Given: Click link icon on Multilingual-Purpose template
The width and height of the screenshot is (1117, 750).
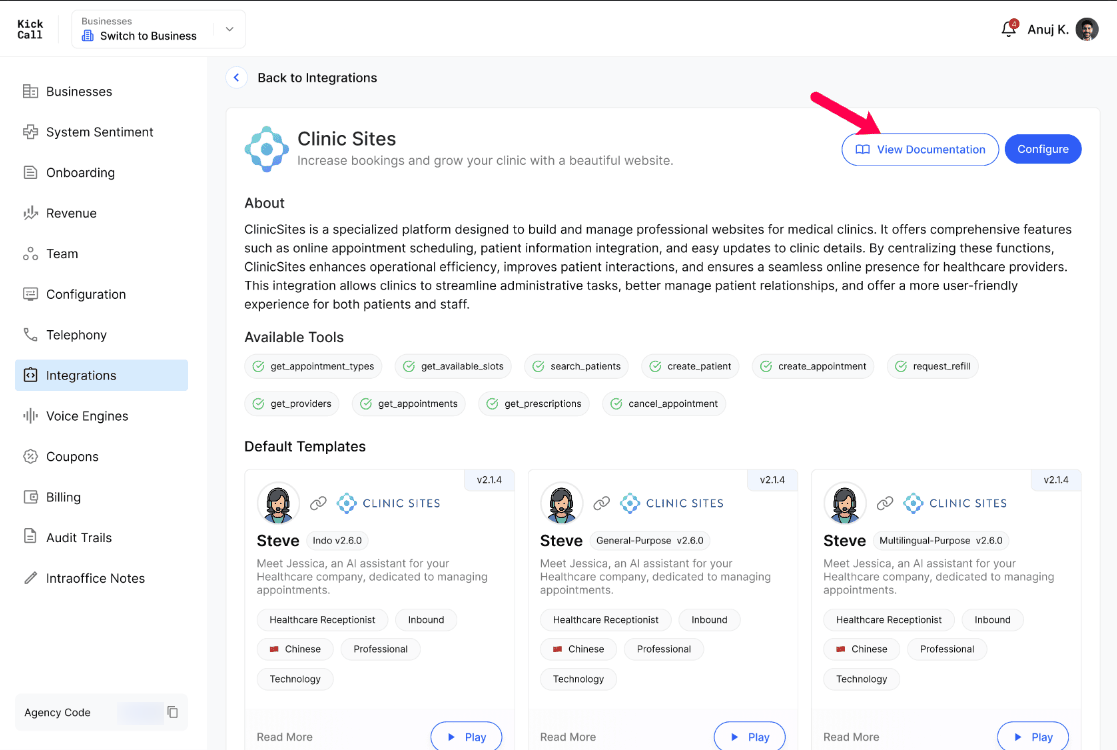Looking at the screenshot, I should click(885, 503).
